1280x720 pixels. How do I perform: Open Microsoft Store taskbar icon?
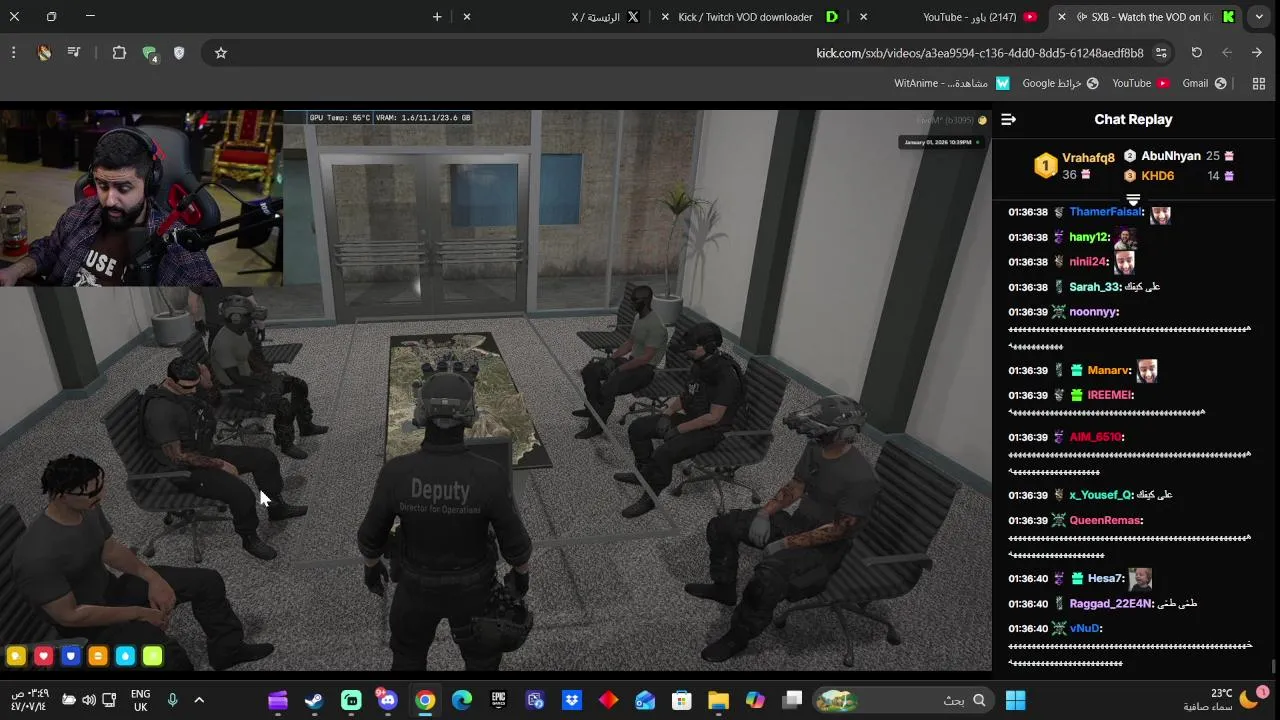pos(682,700)
